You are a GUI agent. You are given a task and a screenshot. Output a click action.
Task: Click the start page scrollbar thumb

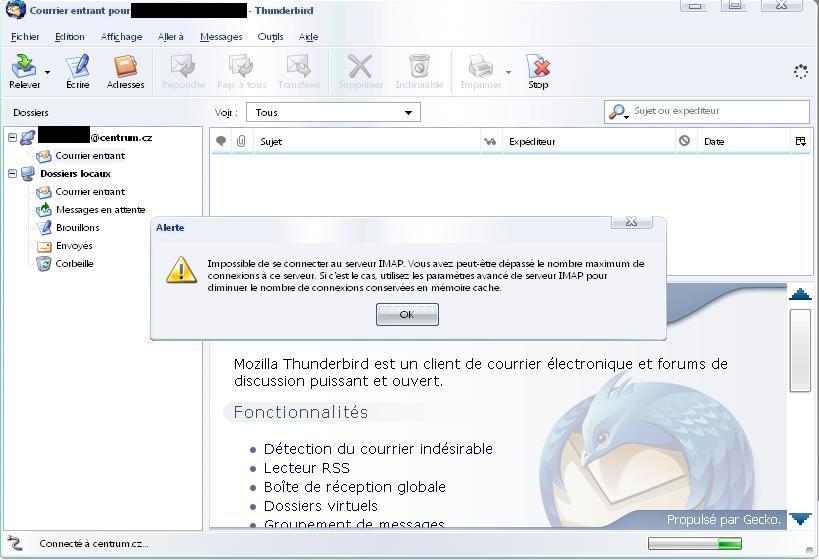800,350
